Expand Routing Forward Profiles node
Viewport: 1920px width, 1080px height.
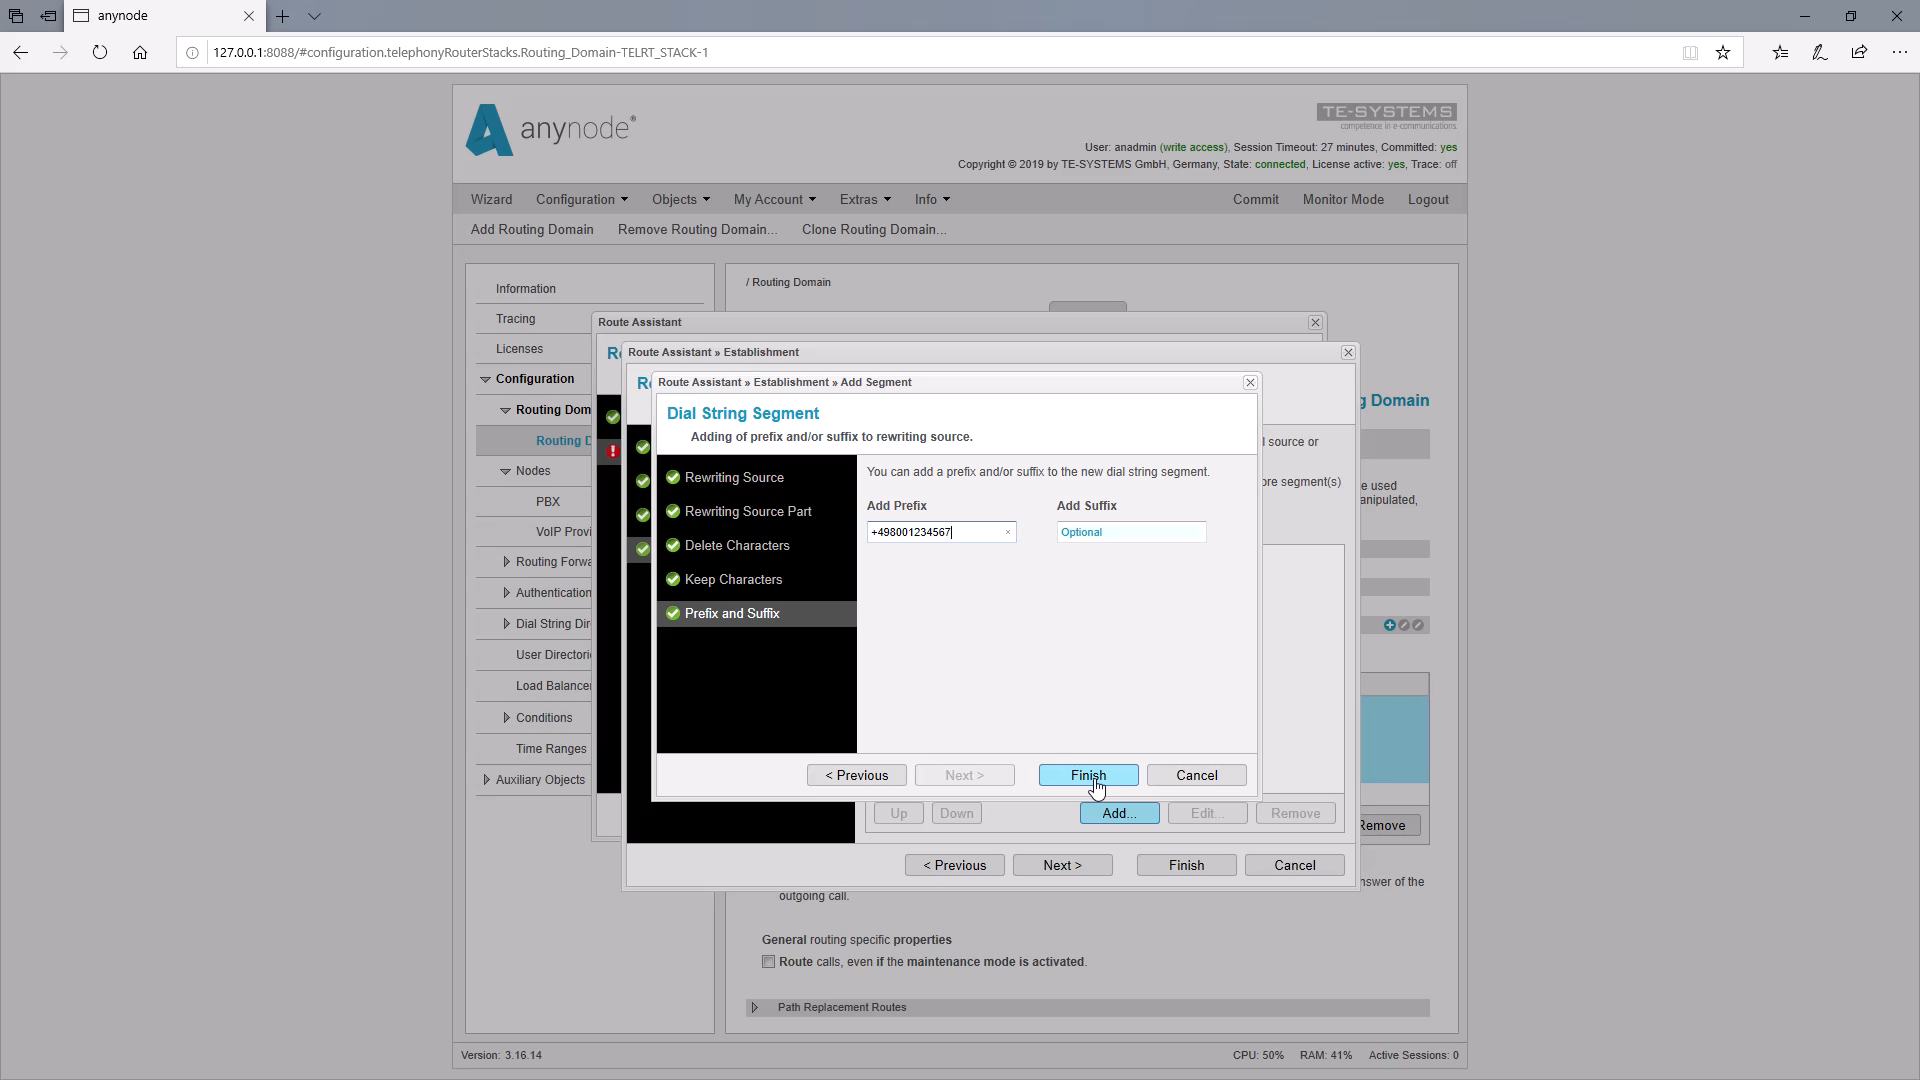tap(506, 562)
